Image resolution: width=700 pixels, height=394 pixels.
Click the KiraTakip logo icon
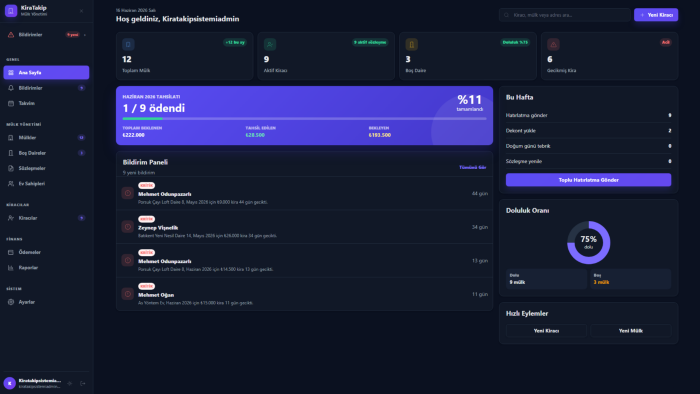click(x=11, y=10)
